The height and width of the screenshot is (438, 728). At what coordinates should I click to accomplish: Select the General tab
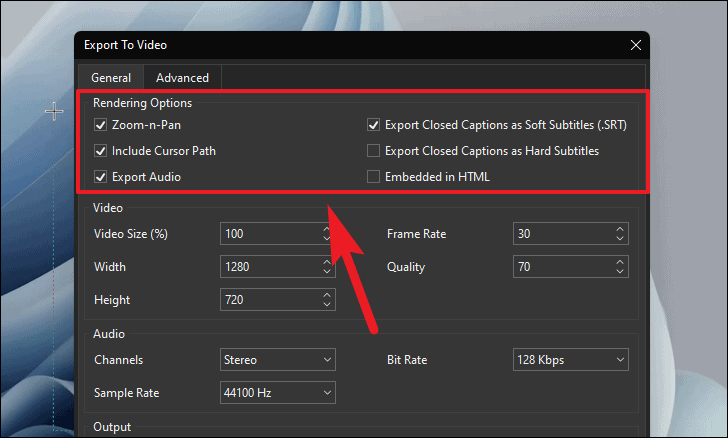coord(111,78)
